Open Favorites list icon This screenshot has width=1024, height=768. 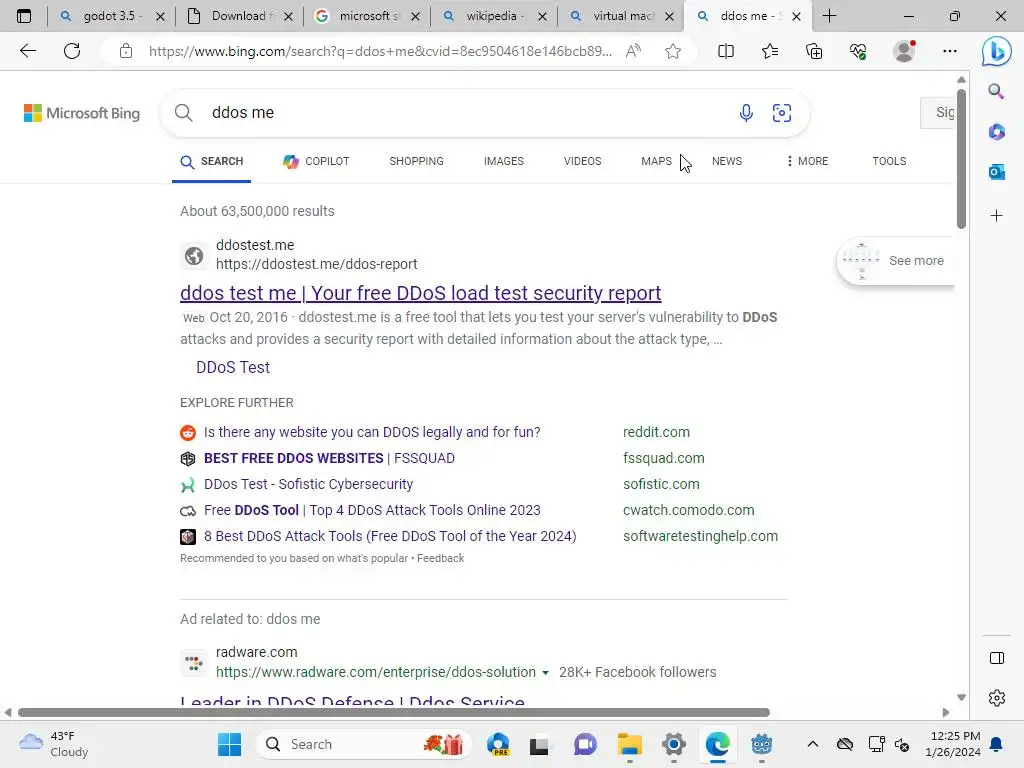[x=770, y=51]
